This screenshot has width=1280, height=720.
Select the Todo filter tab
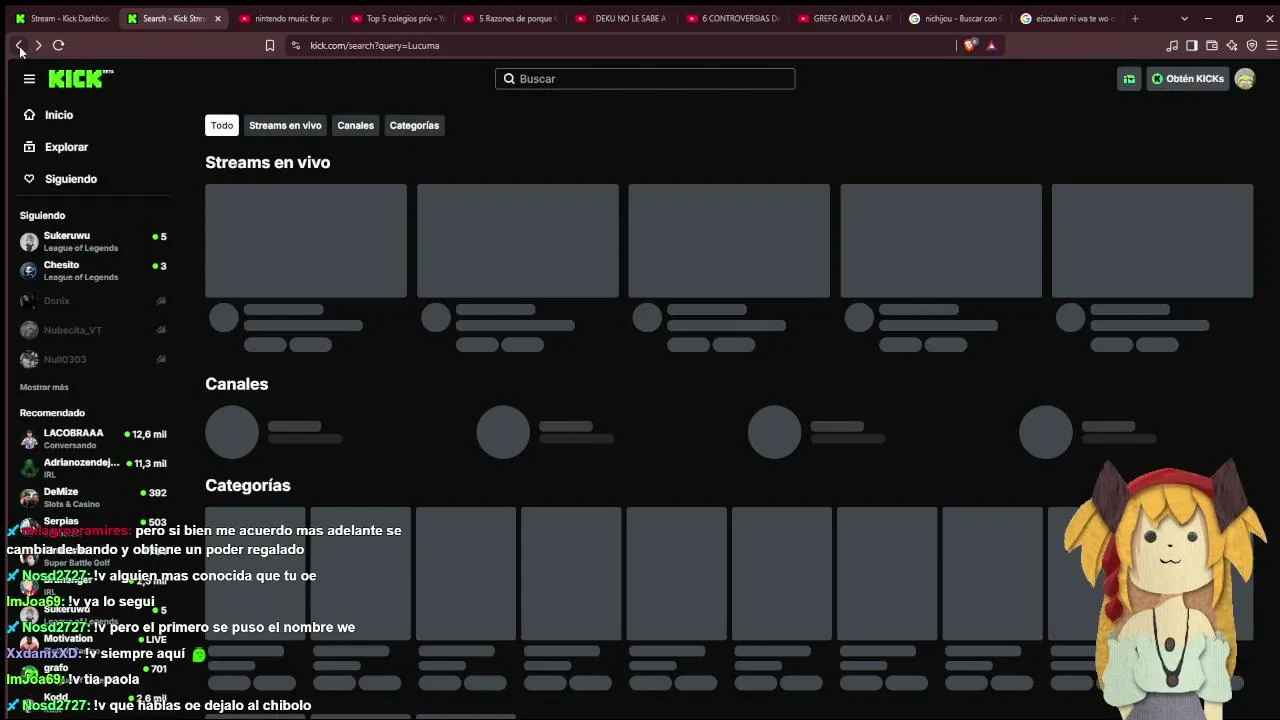click(222, 125)
